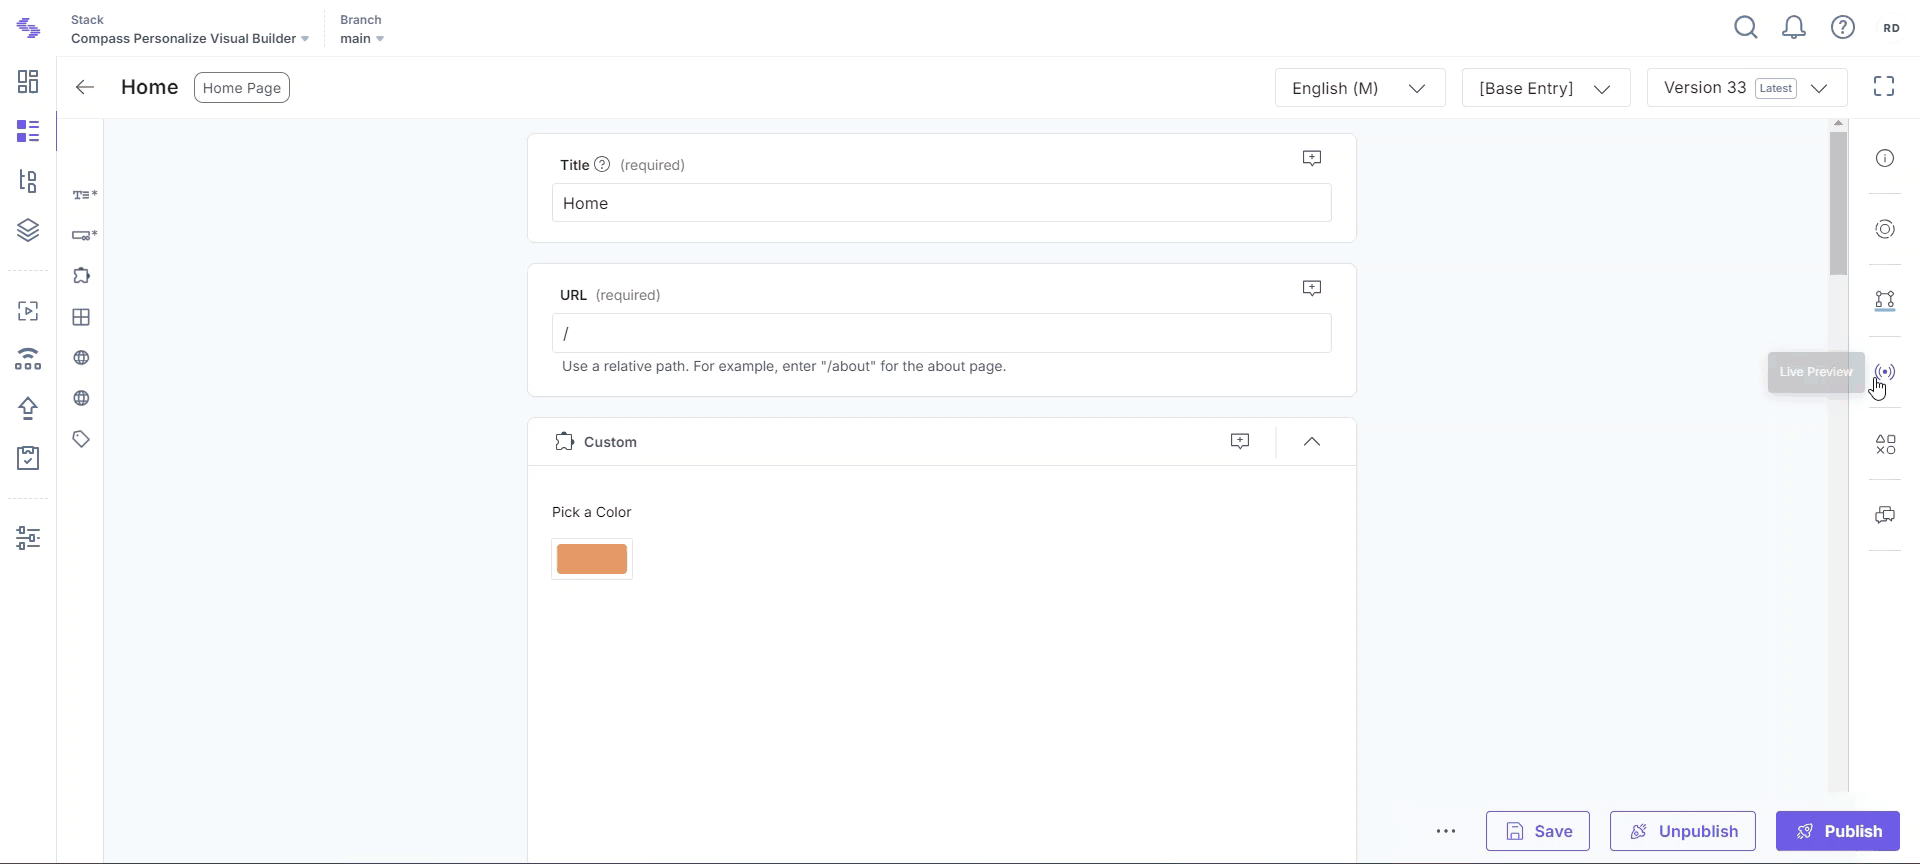Open the workflow nodes icon in right panel
Screen dimensions: 1920x864
pos(1885,301)
